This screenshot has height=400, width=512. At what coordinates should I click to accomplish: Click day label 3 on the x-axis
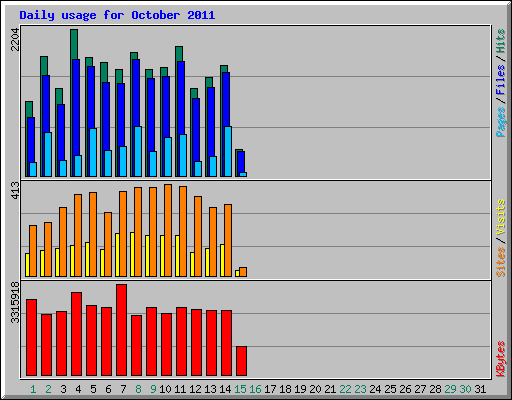(x=63, y=389)
